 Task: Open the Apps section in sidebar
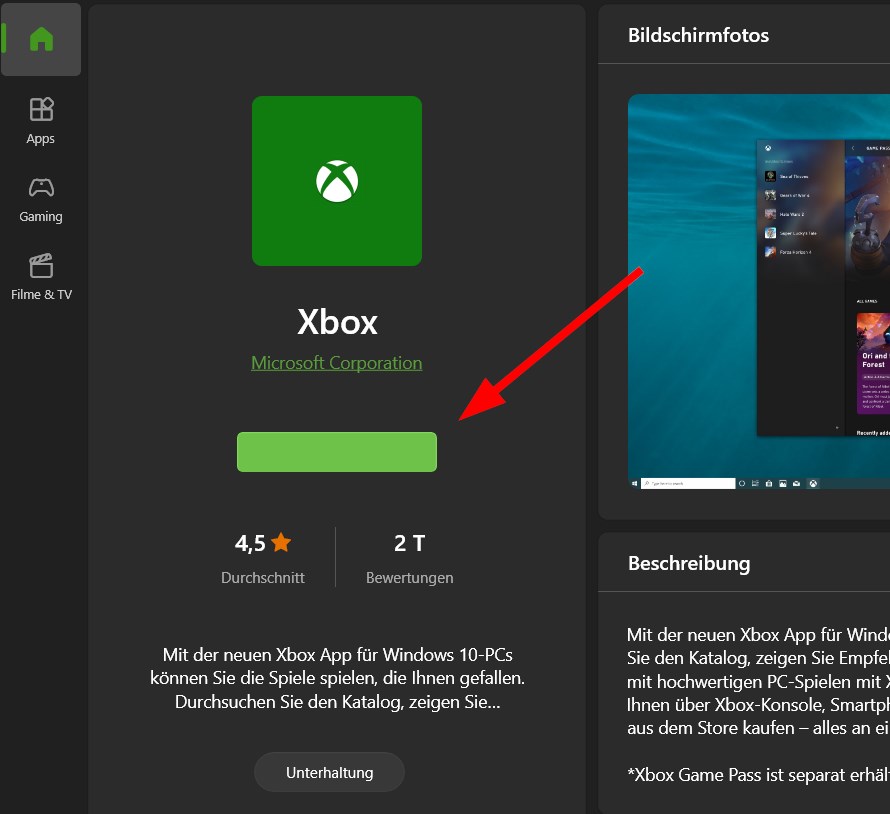(x=41, y=121)
